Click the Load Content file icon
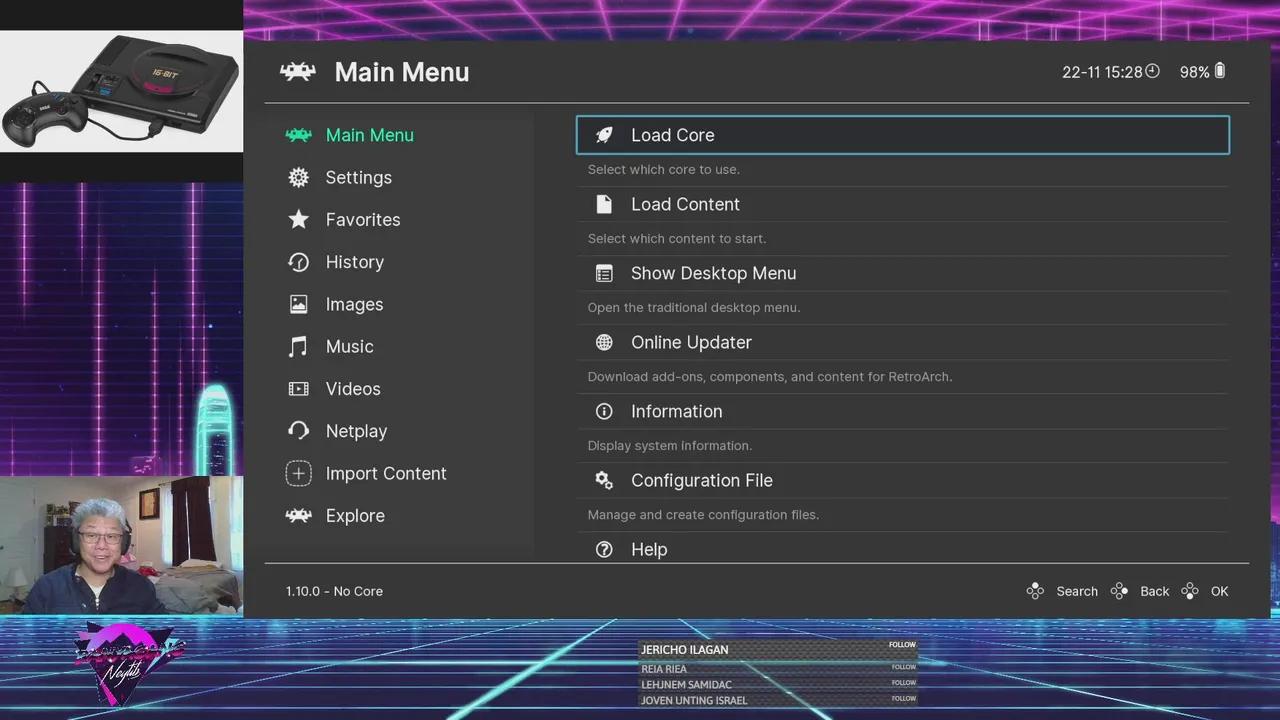Image resolution: width=1280 pixels, height=720 pixels. (604, 204)
